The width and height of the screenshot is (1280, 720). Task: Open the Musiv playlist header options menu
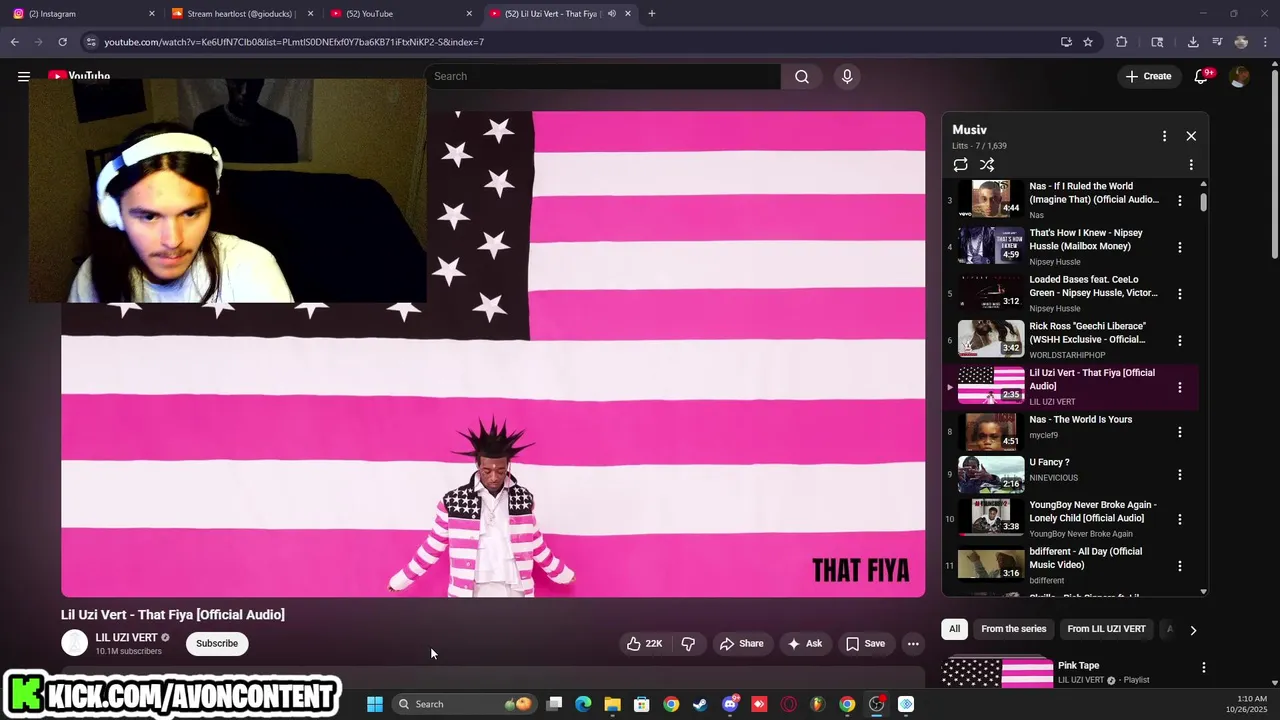(1164, 136)
